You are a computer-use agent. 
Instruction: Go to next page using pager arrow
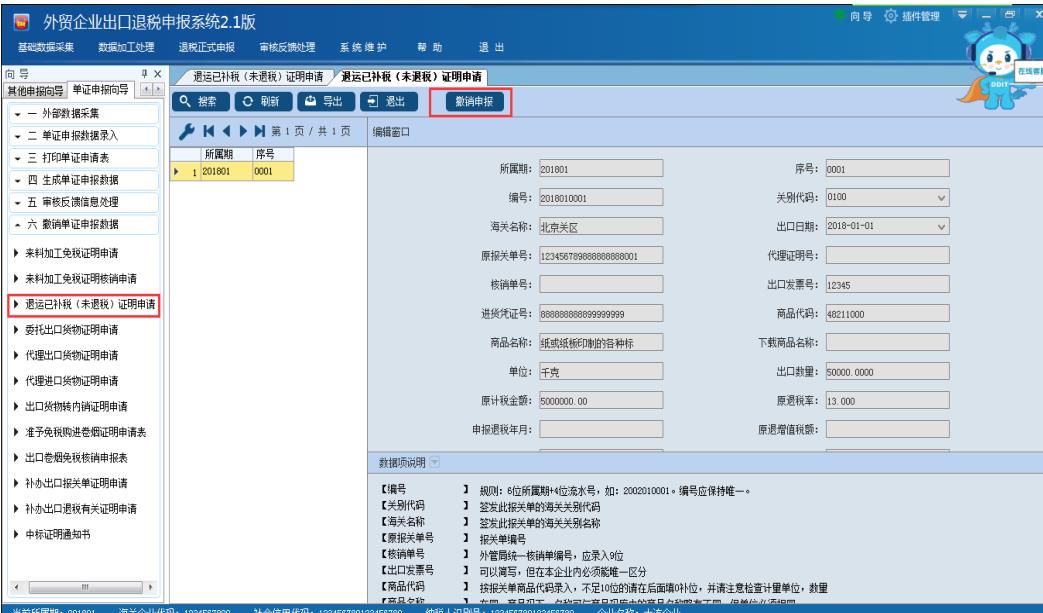(242, 132)
